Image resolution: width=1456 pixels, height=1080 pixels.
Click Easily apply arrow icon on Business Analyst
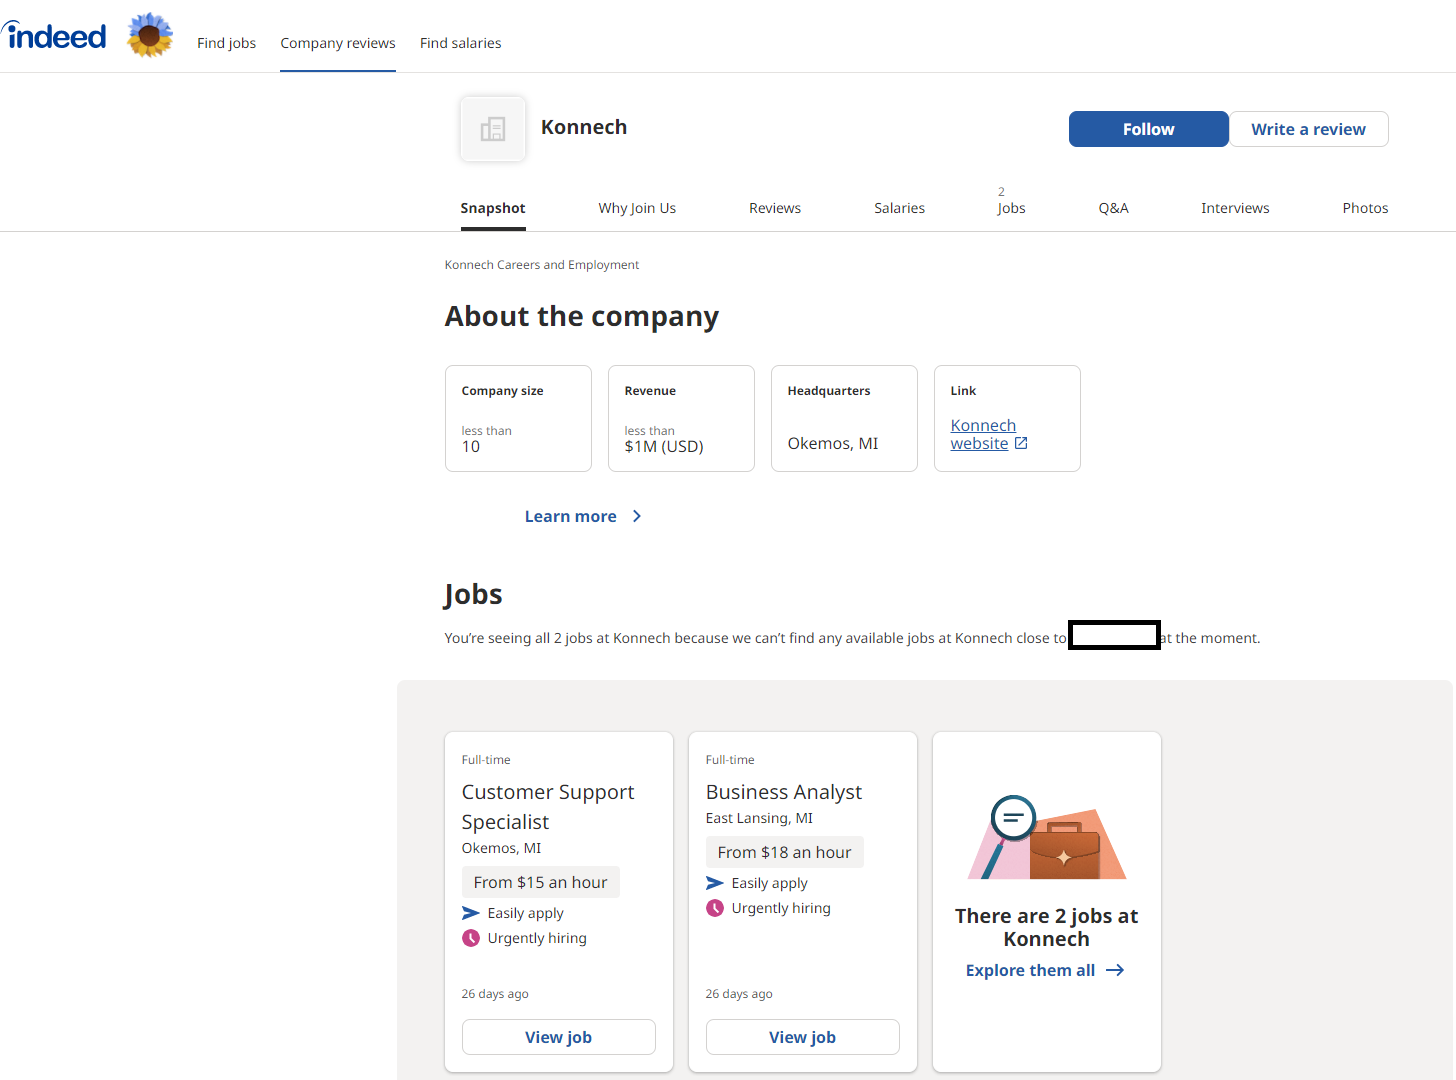(x=715, y=883)
